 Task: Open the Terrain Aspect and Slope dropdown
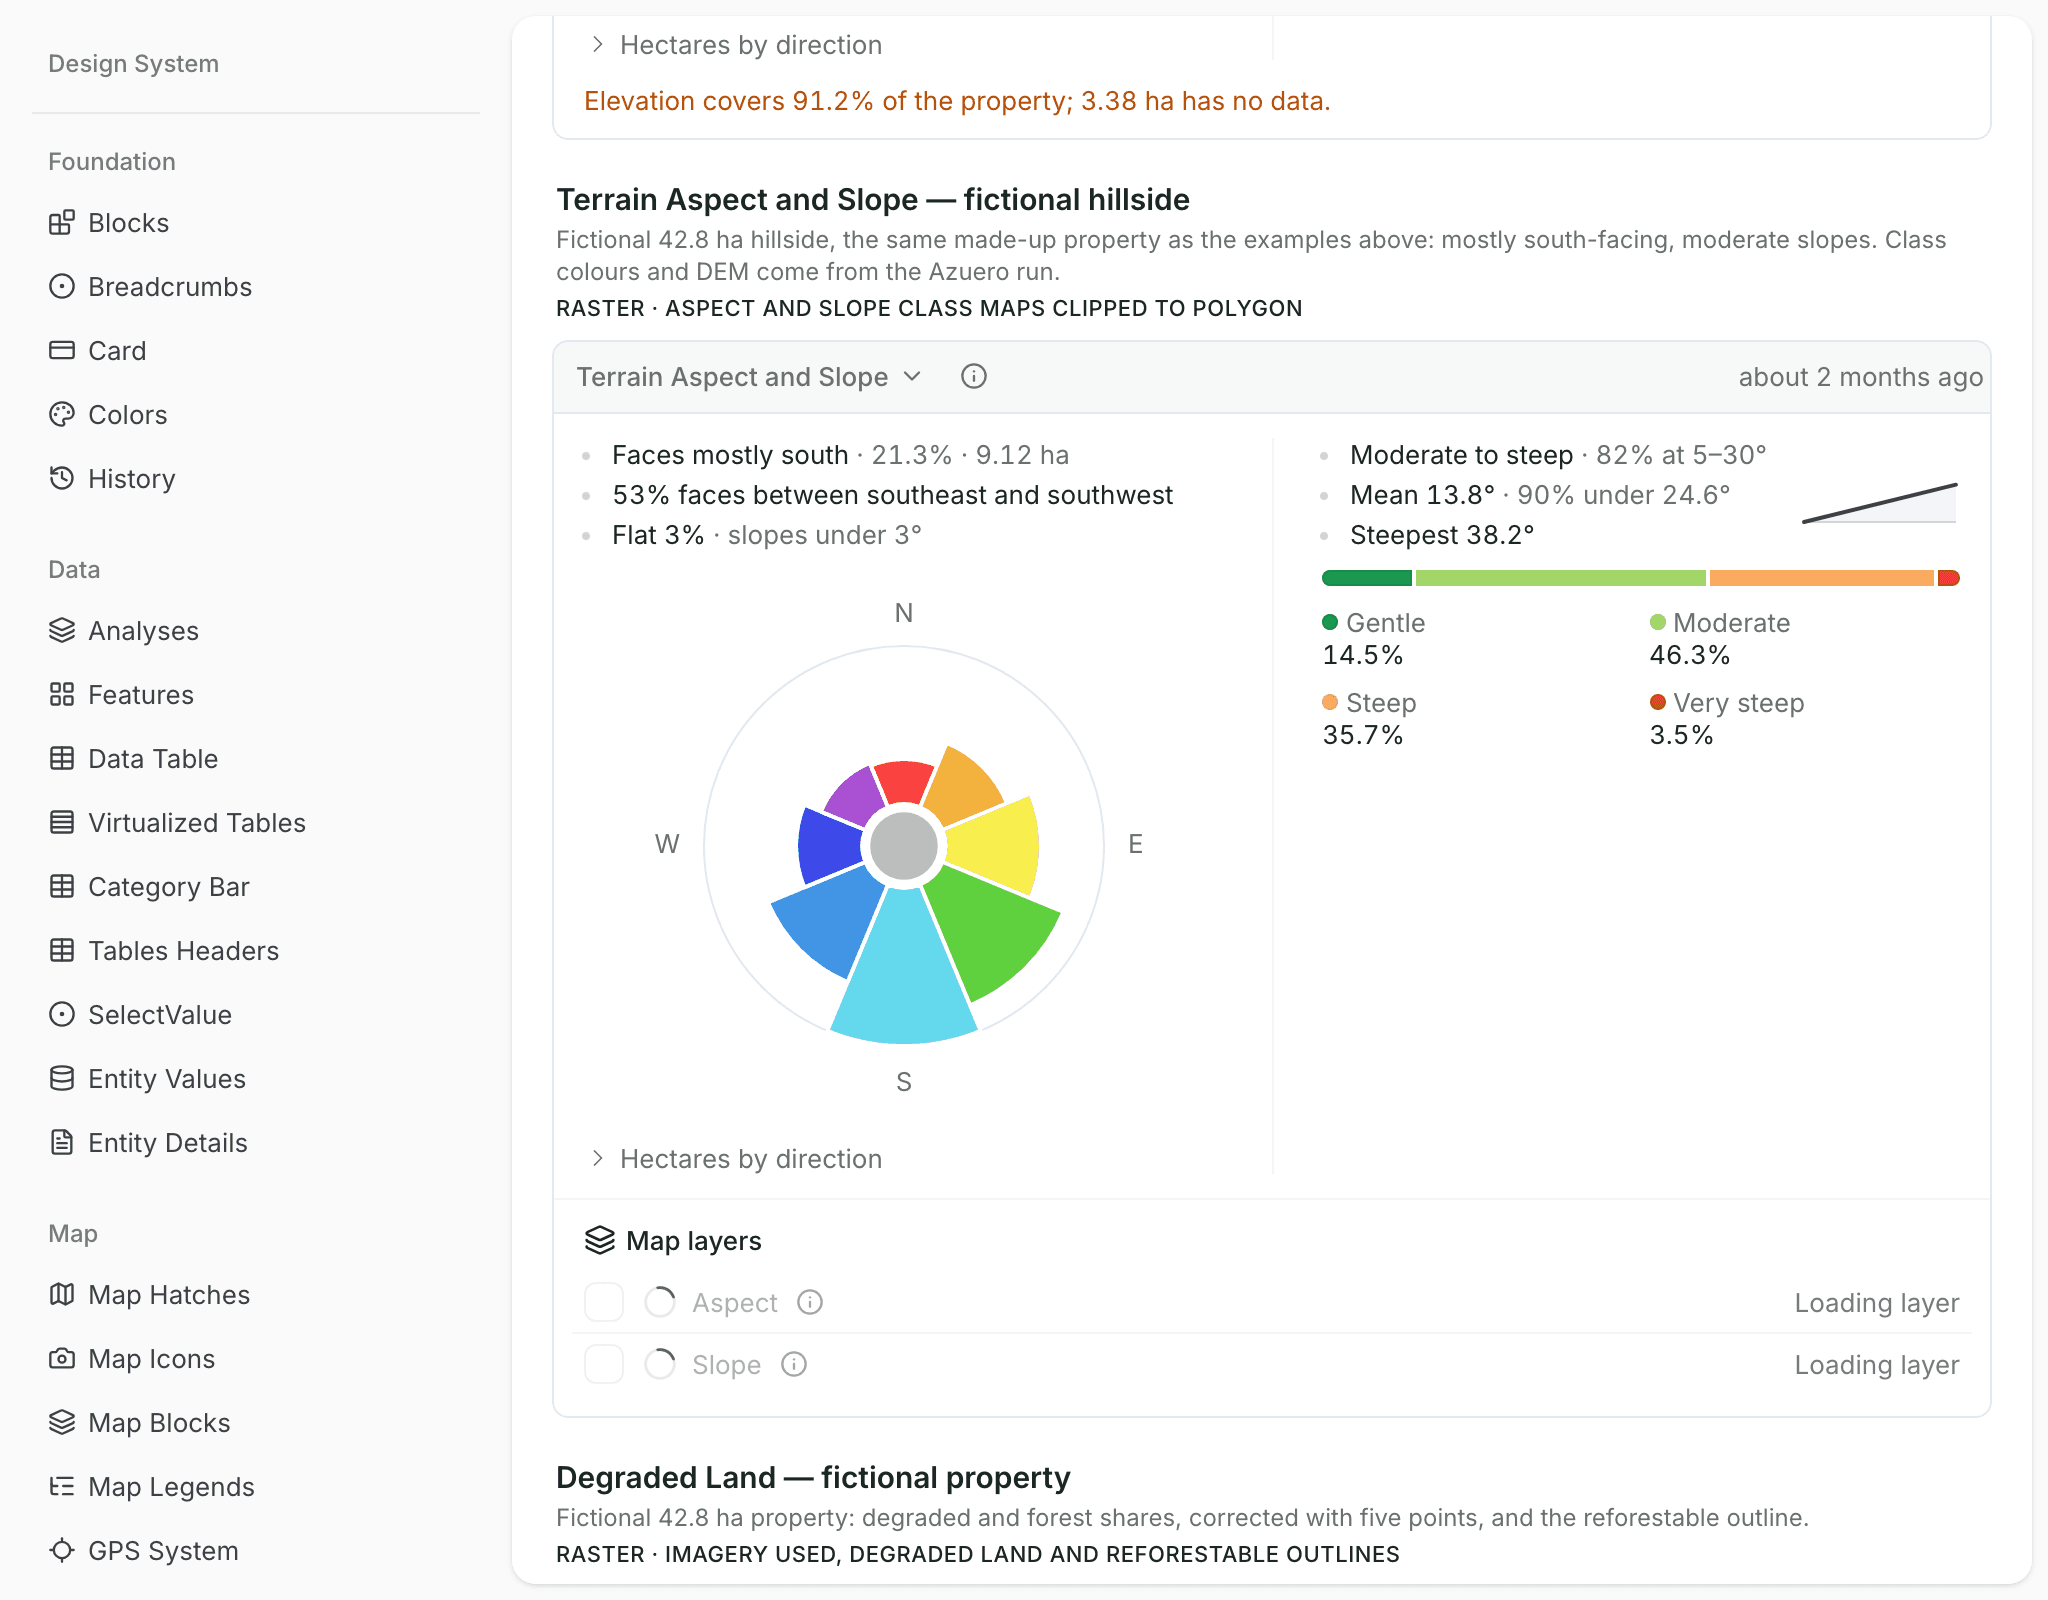point(748,377)
